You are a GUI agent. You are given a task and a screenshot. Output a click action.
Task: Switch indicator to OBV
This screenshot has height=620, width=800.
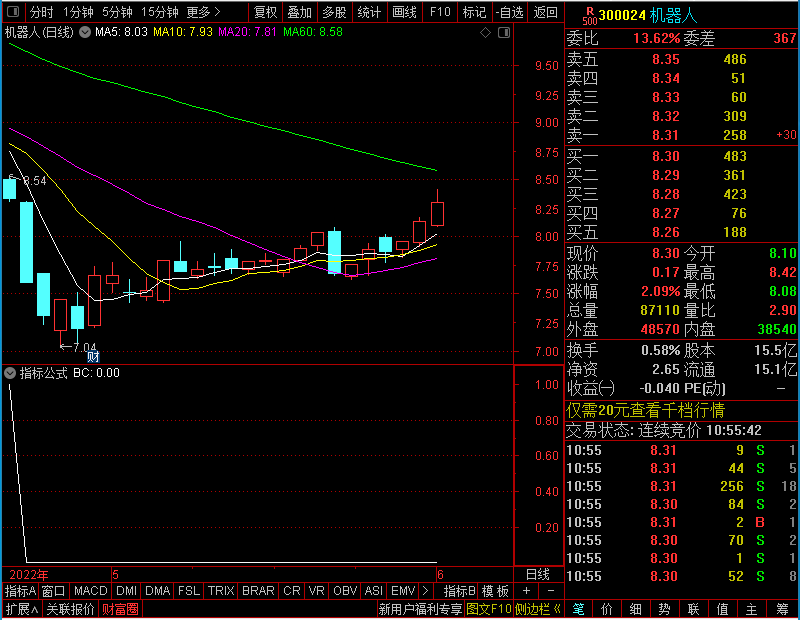coord(345,591)
